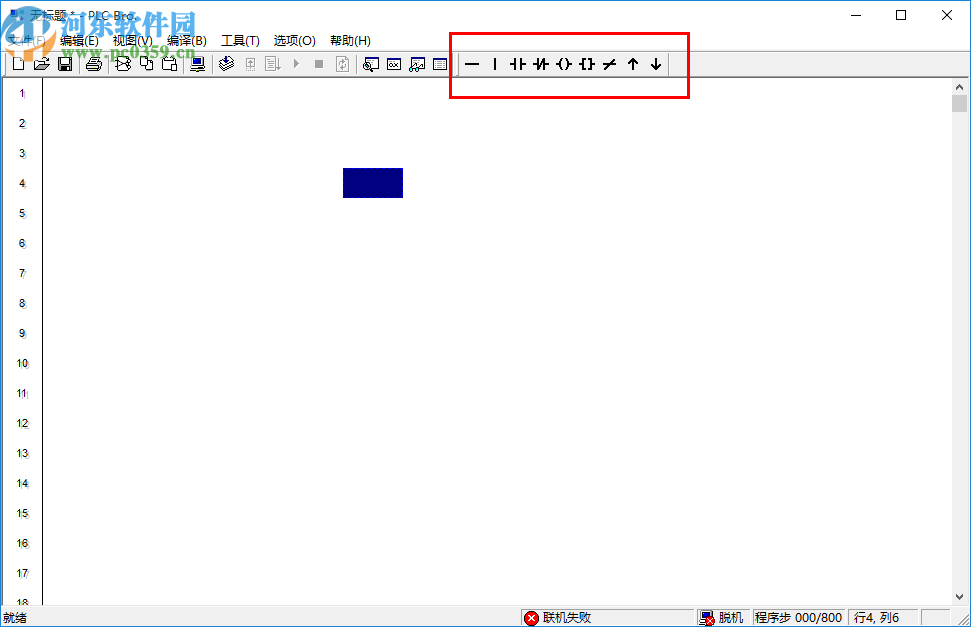
Task: Click the New program document icon
Action: tap(17, 63)
